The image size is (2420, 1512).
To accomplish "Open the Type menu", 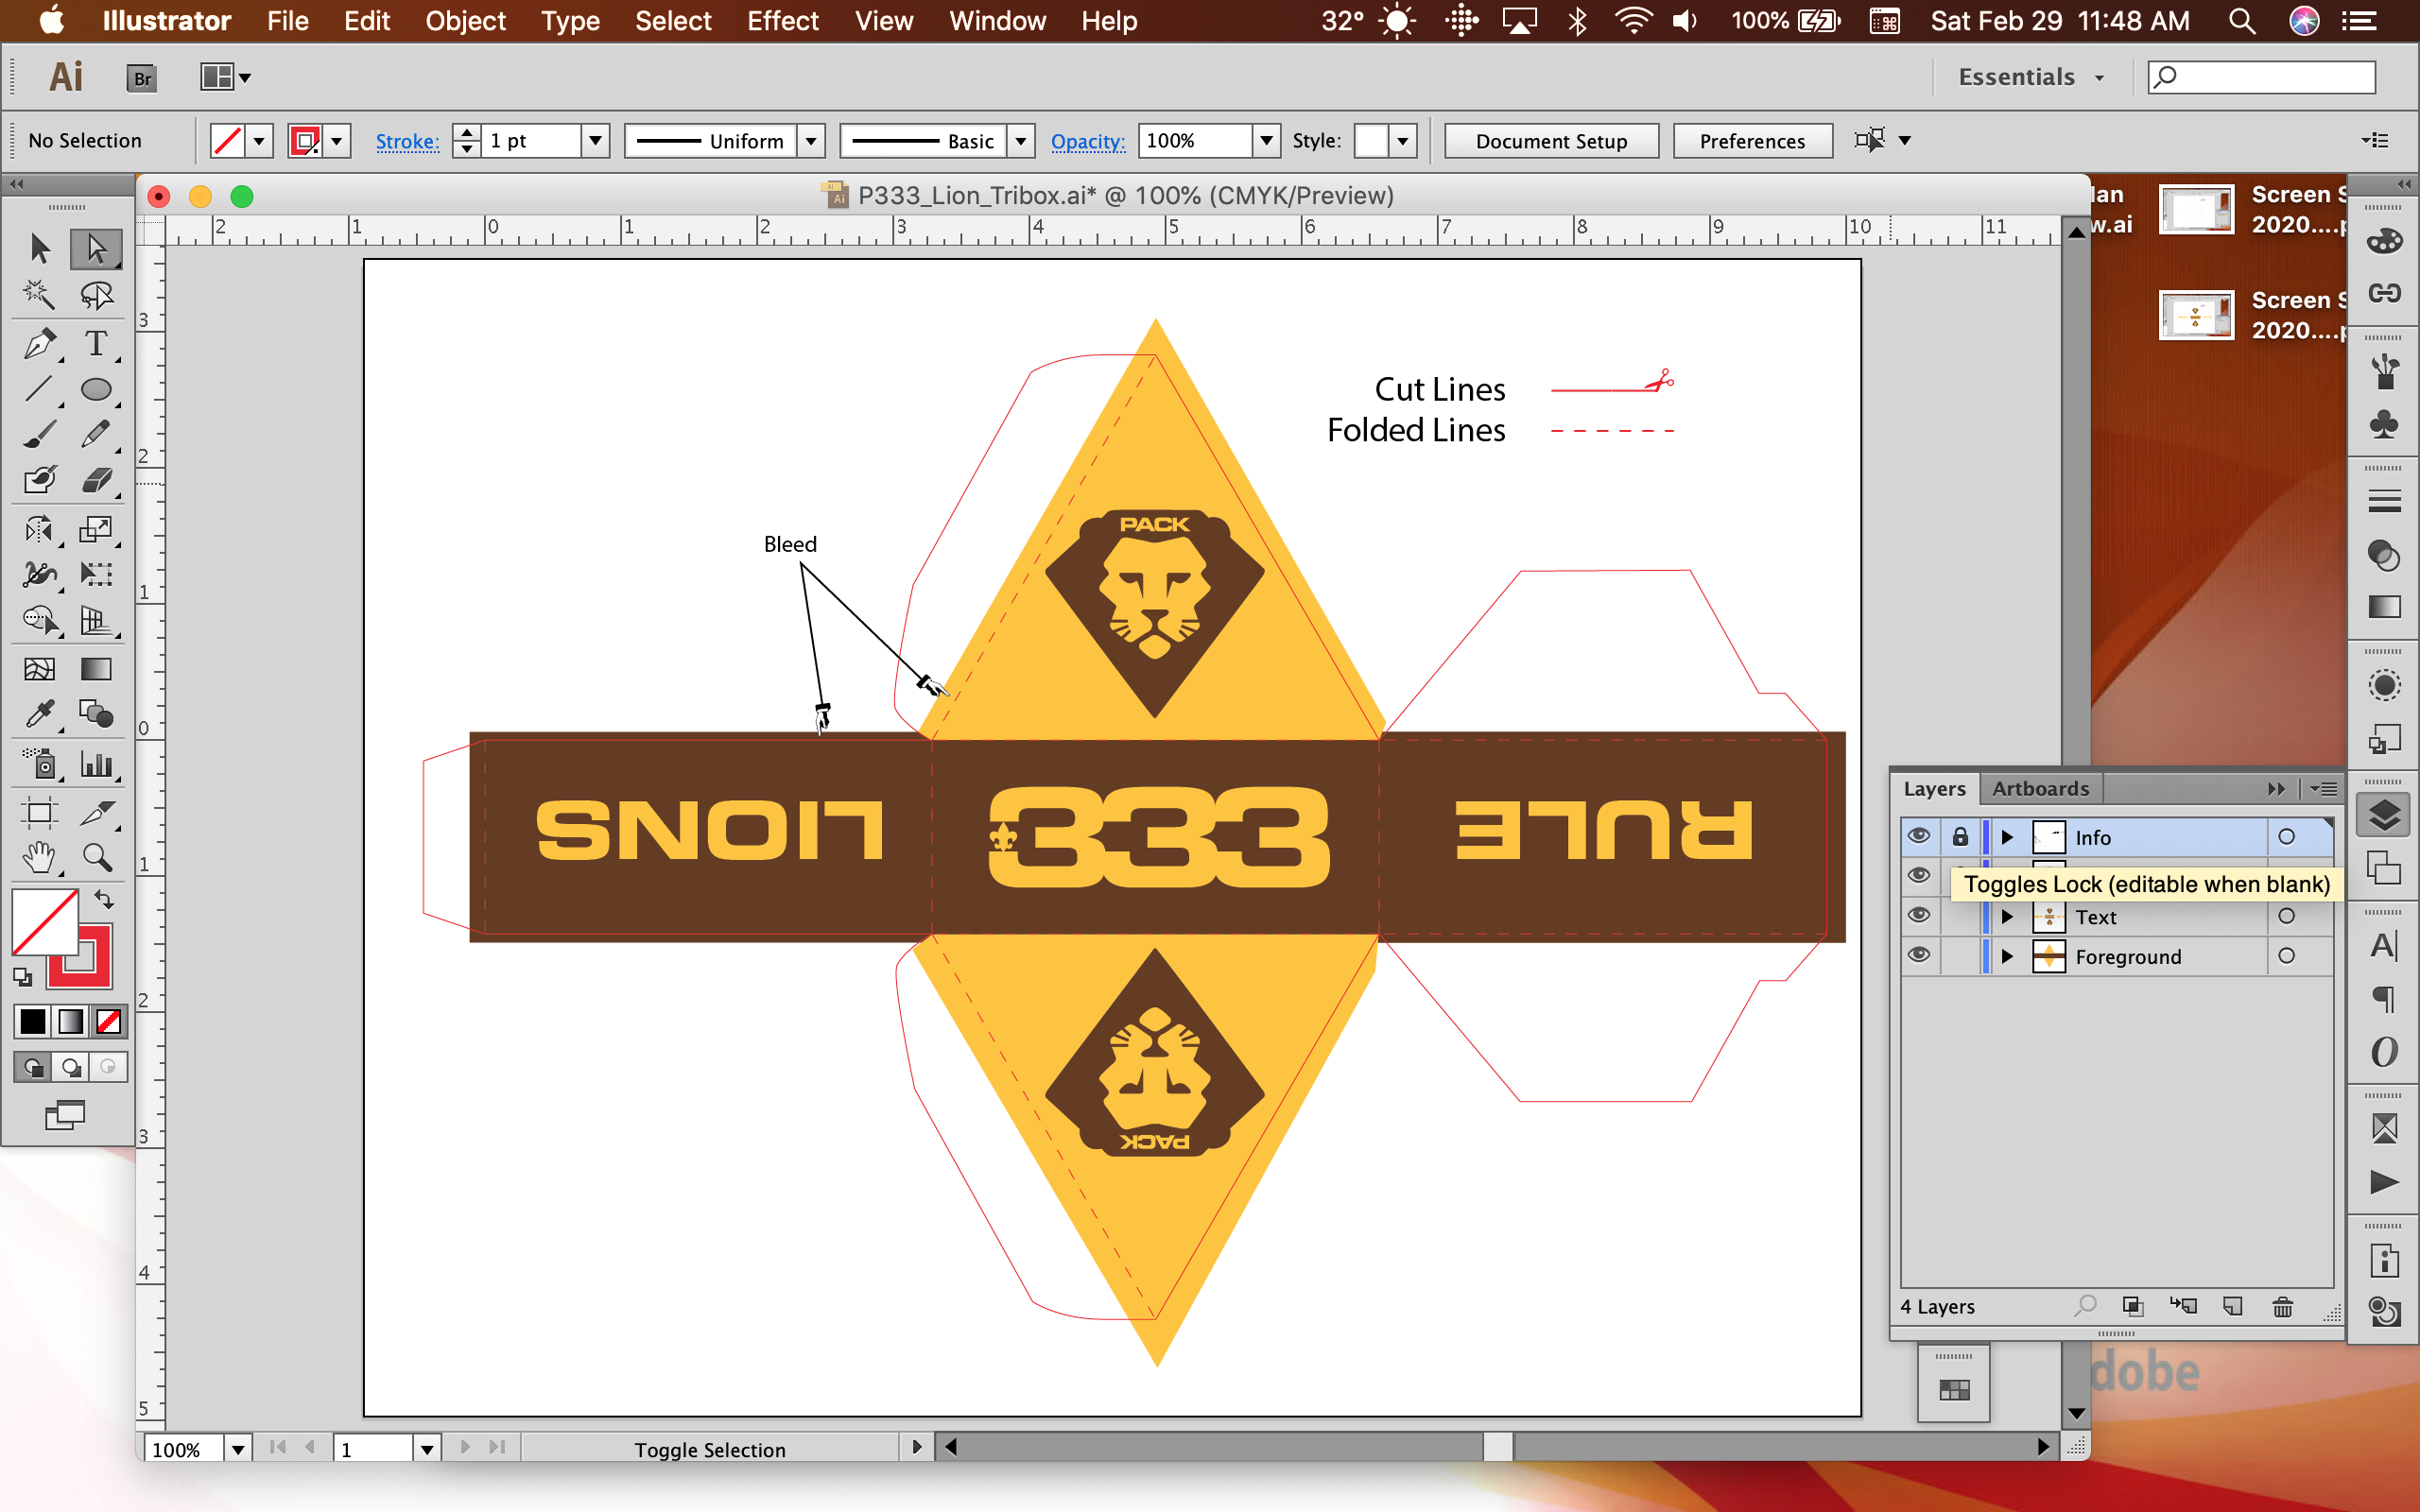I will pyautogui.click(x=570, y=21).
